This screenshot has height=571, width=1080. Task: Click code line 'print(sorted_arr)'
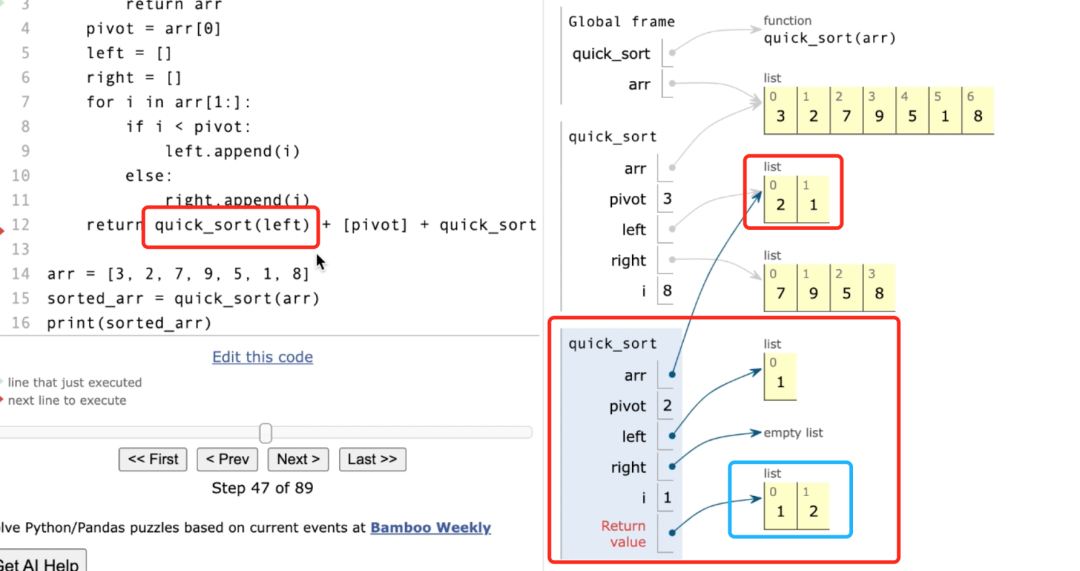coord(129,323)
